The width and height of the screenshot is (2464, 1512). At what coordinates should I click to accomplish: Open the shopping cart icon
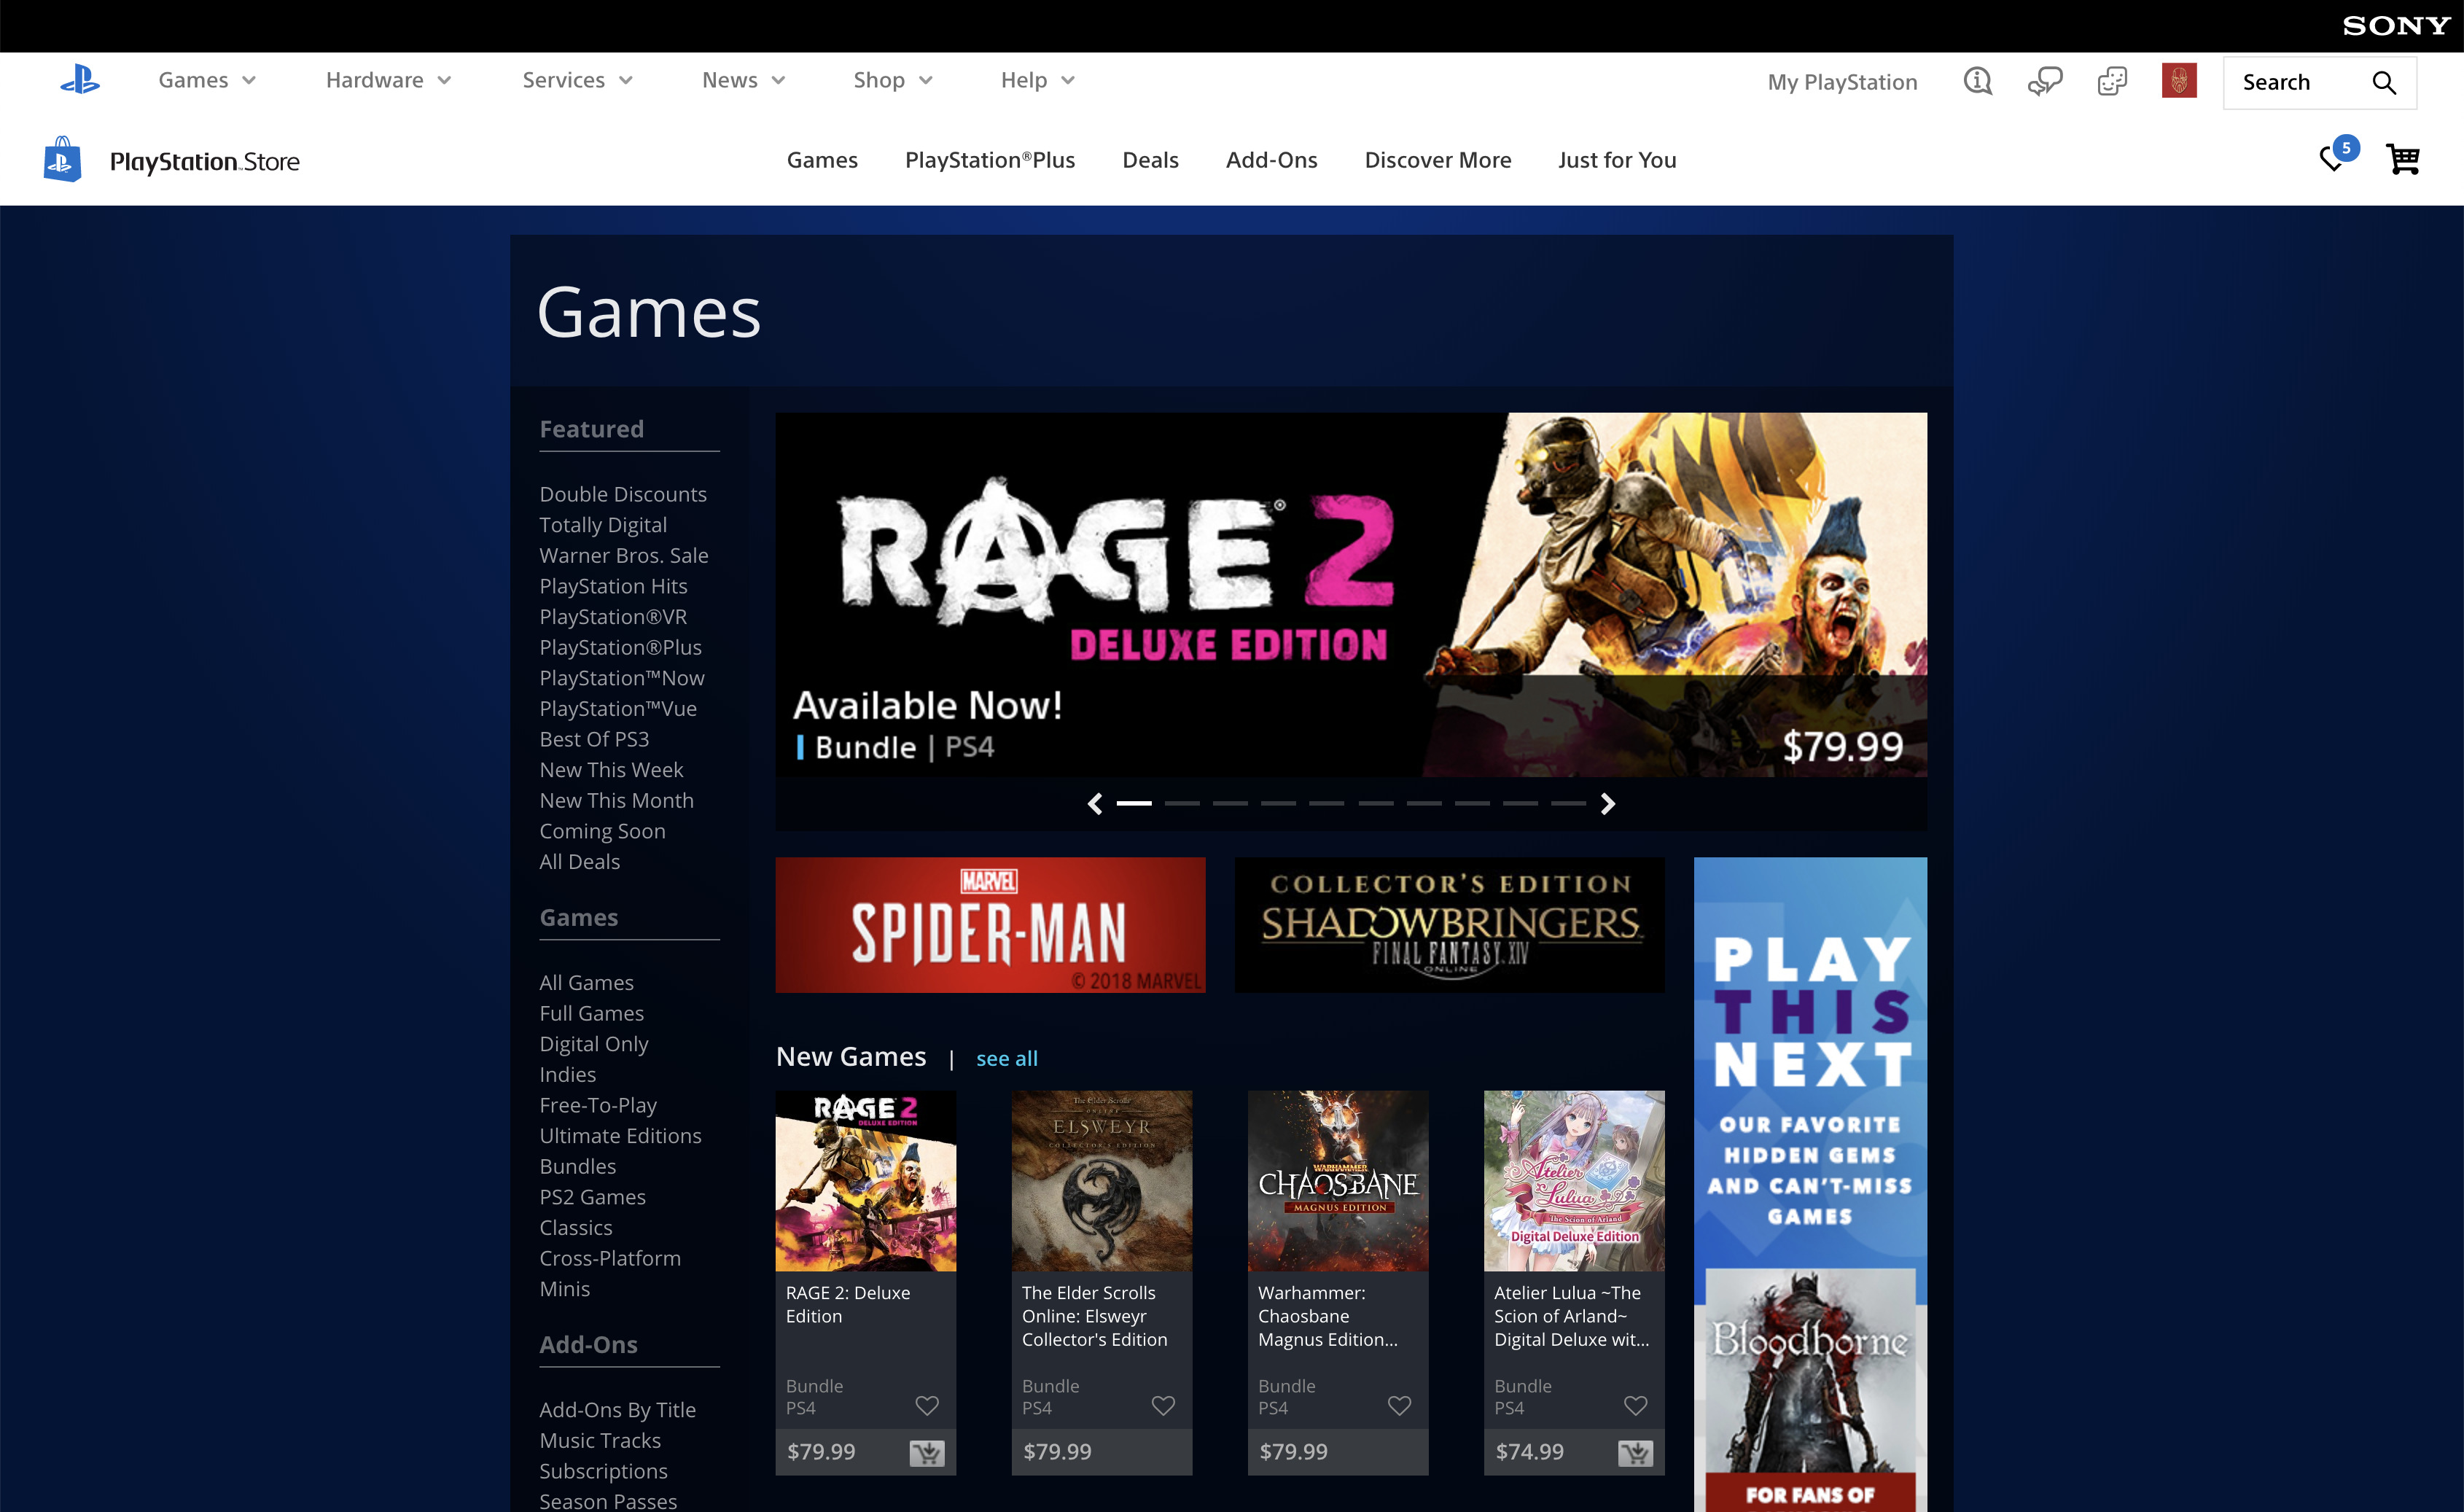click(2402, 159)
